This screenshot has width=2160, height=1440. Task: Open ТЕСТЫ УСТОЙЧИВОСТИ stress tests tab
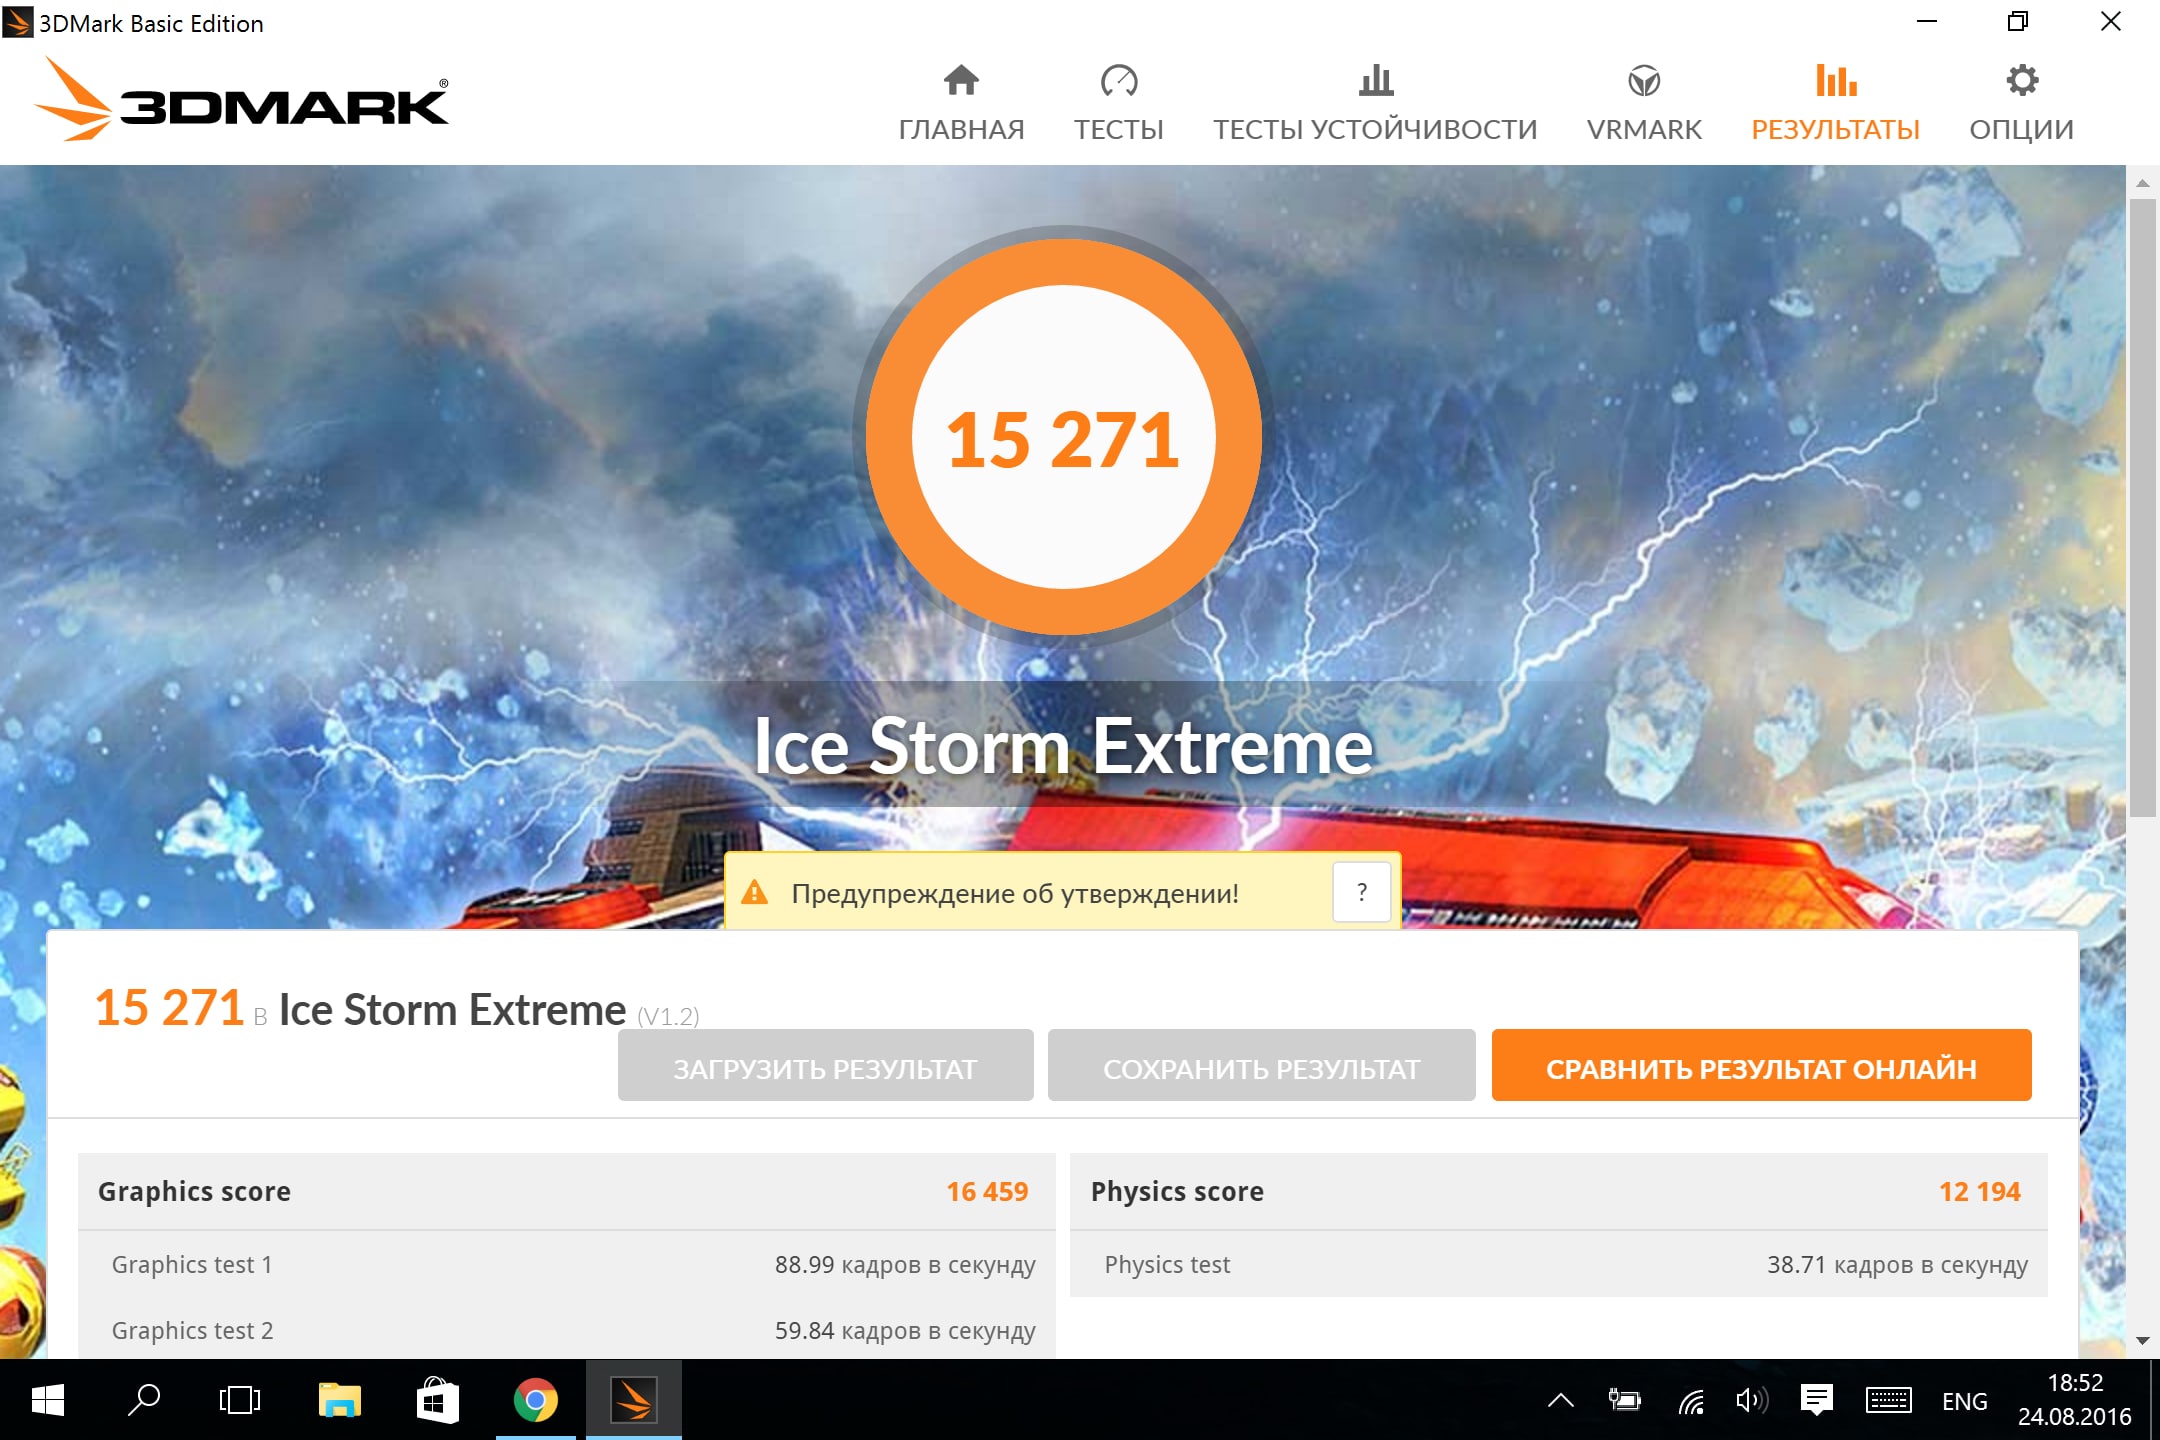pos(1375,102)
